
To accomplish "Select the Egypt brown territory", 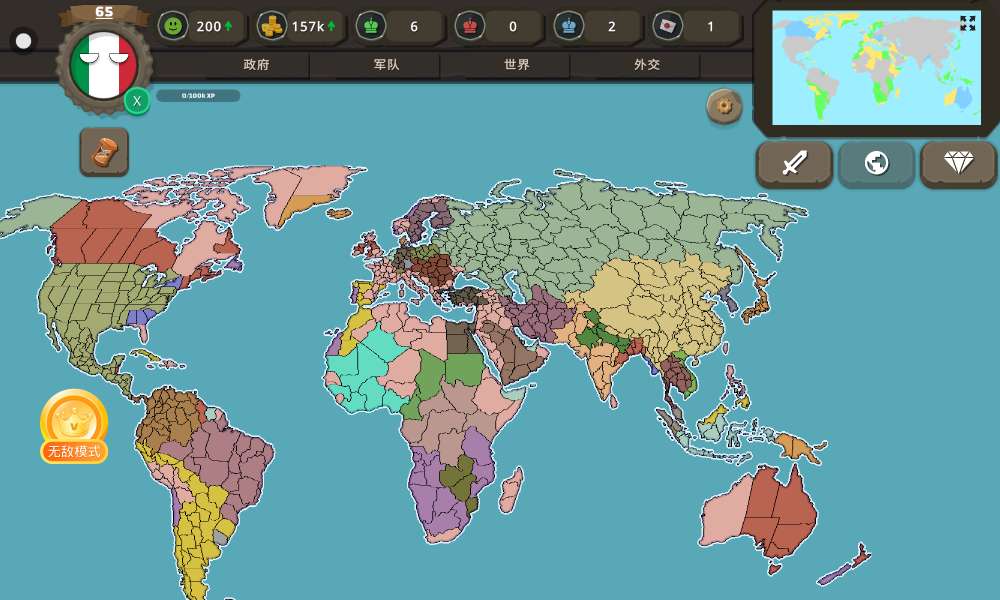I will click(x=460, y=338).
